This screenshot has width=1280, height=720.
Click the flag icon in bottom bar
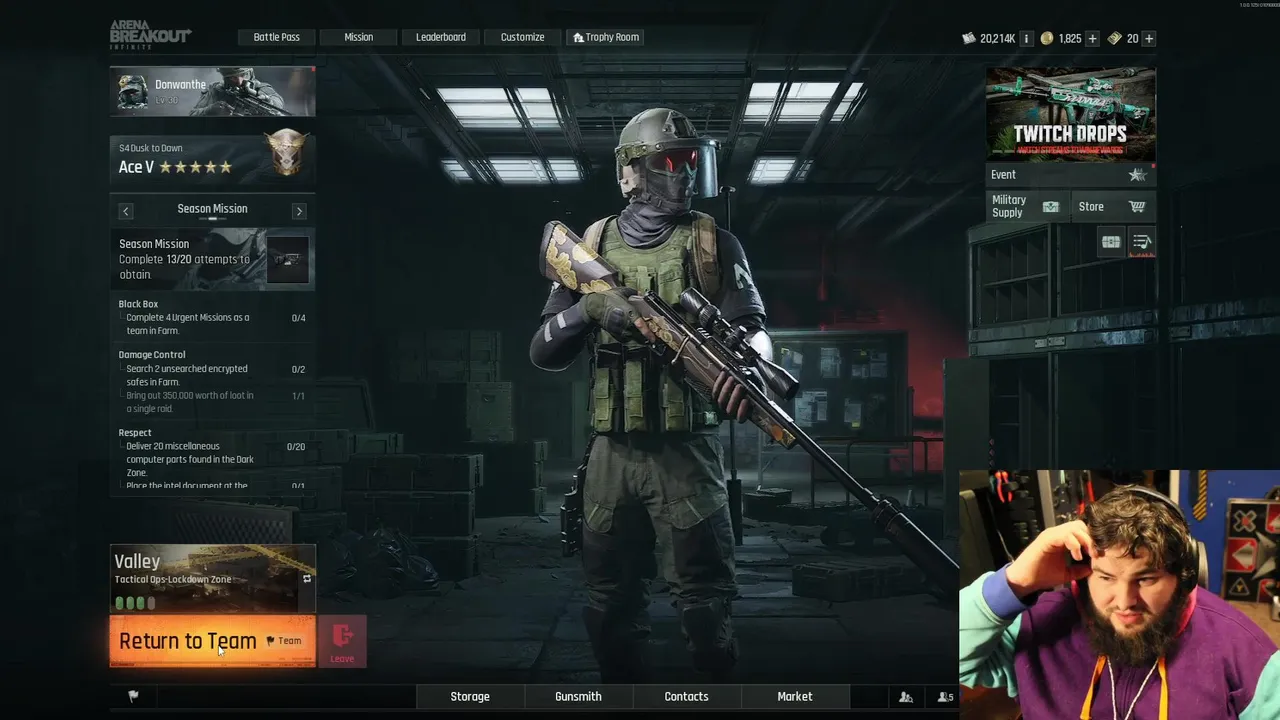click(133, 696)
